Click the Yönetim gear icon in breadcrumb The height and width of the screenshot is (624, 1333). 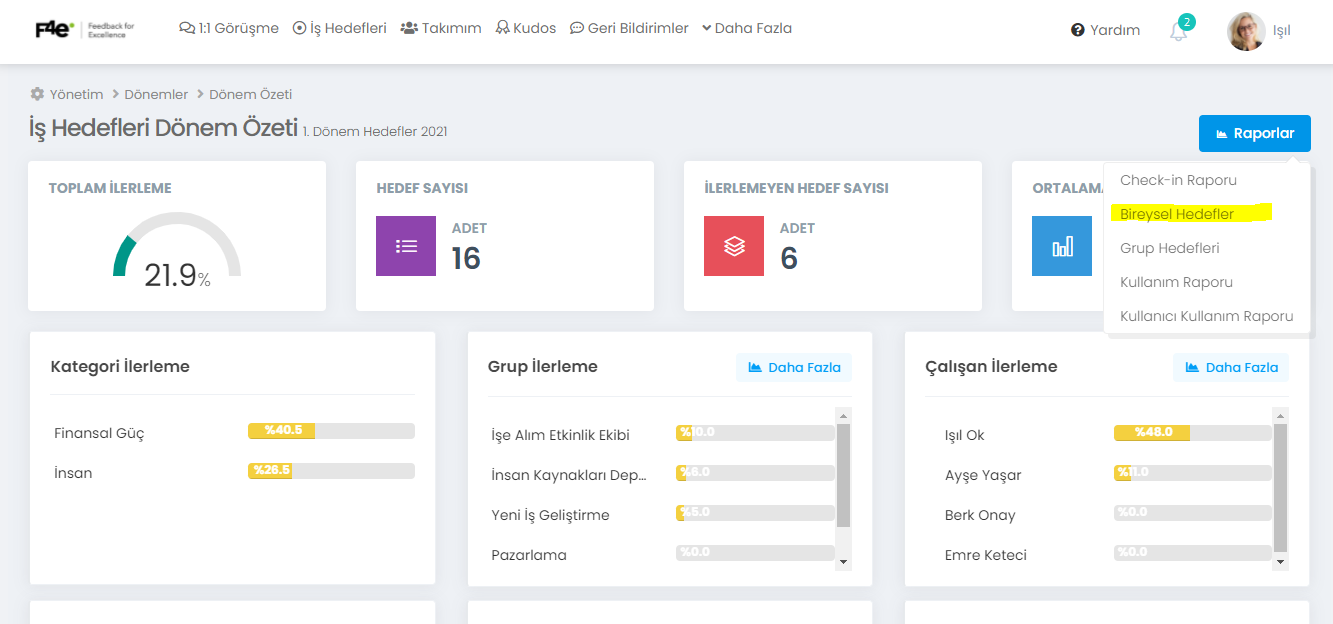(x=37, y=94)
